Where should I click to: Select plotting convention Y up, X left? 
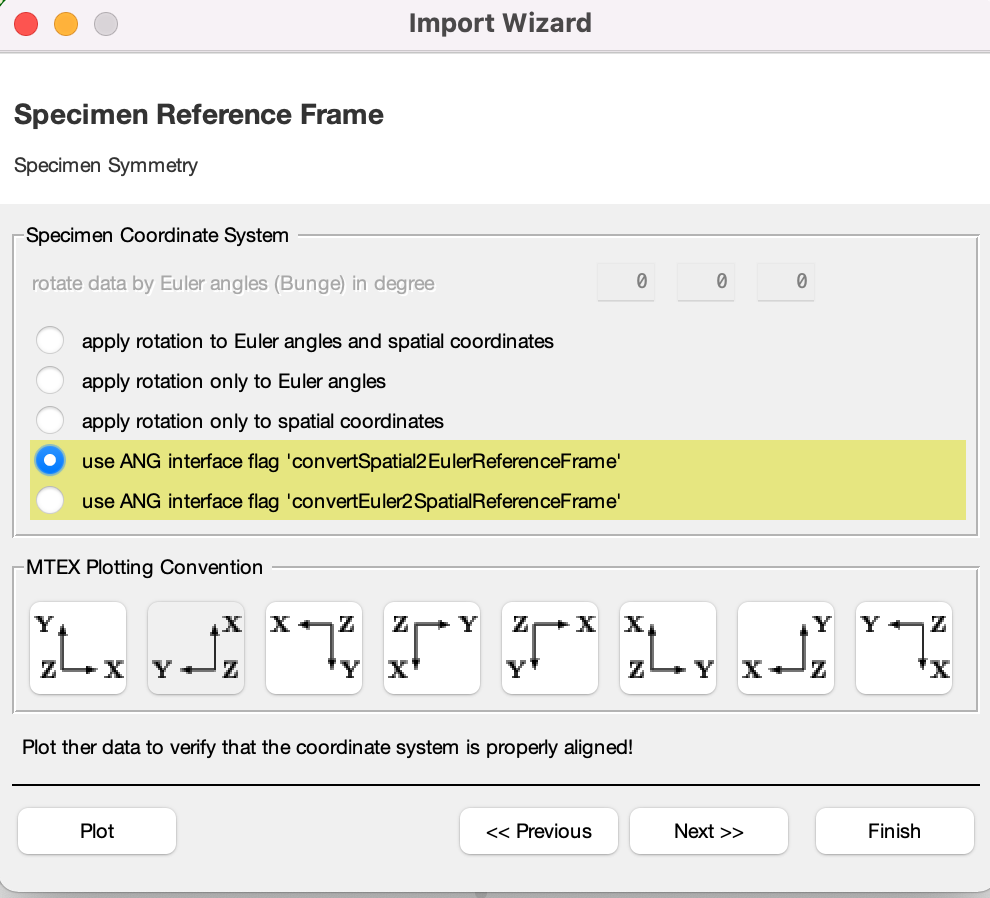pyautogui.click(x=786, y=648)
